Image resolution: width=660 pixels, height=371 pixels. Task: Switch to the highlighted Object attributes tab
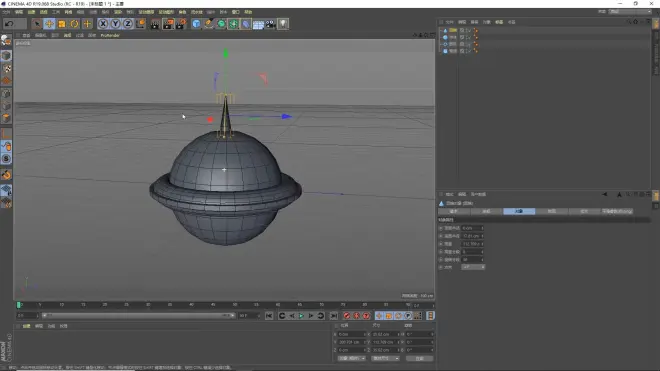click(519, 211)
